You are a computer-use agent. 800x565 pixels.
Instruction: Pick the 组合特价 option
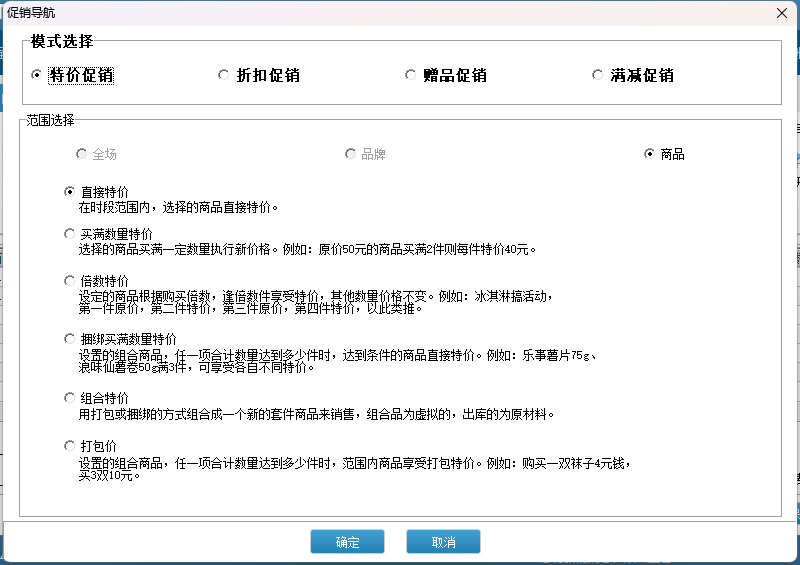pos(69,397)
